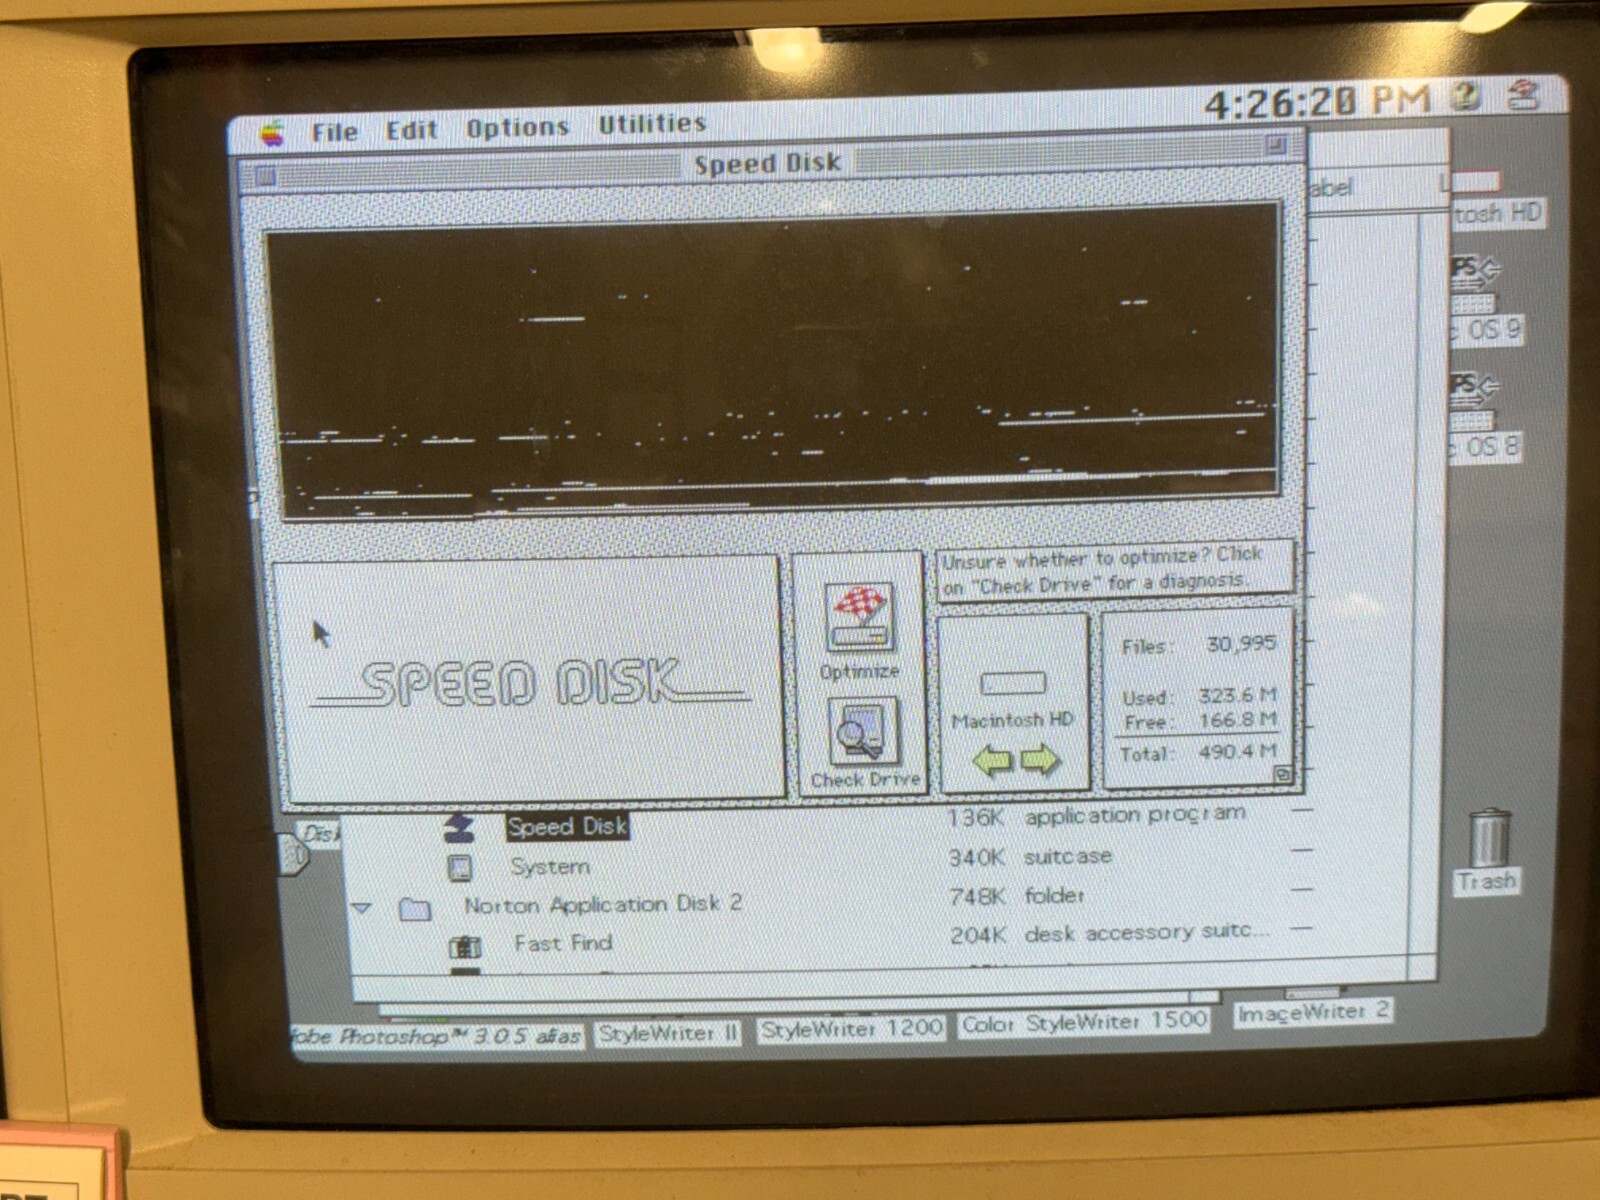Click the '340K' size of System

click(x=978, y=857)
